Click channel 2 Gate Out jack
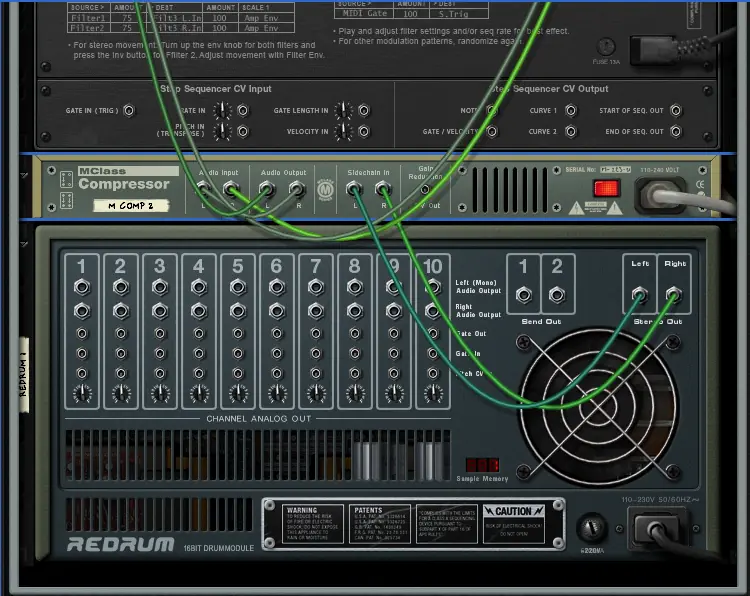Image resolution: width=750 pixels, height=596 pixels. point(121,333)
